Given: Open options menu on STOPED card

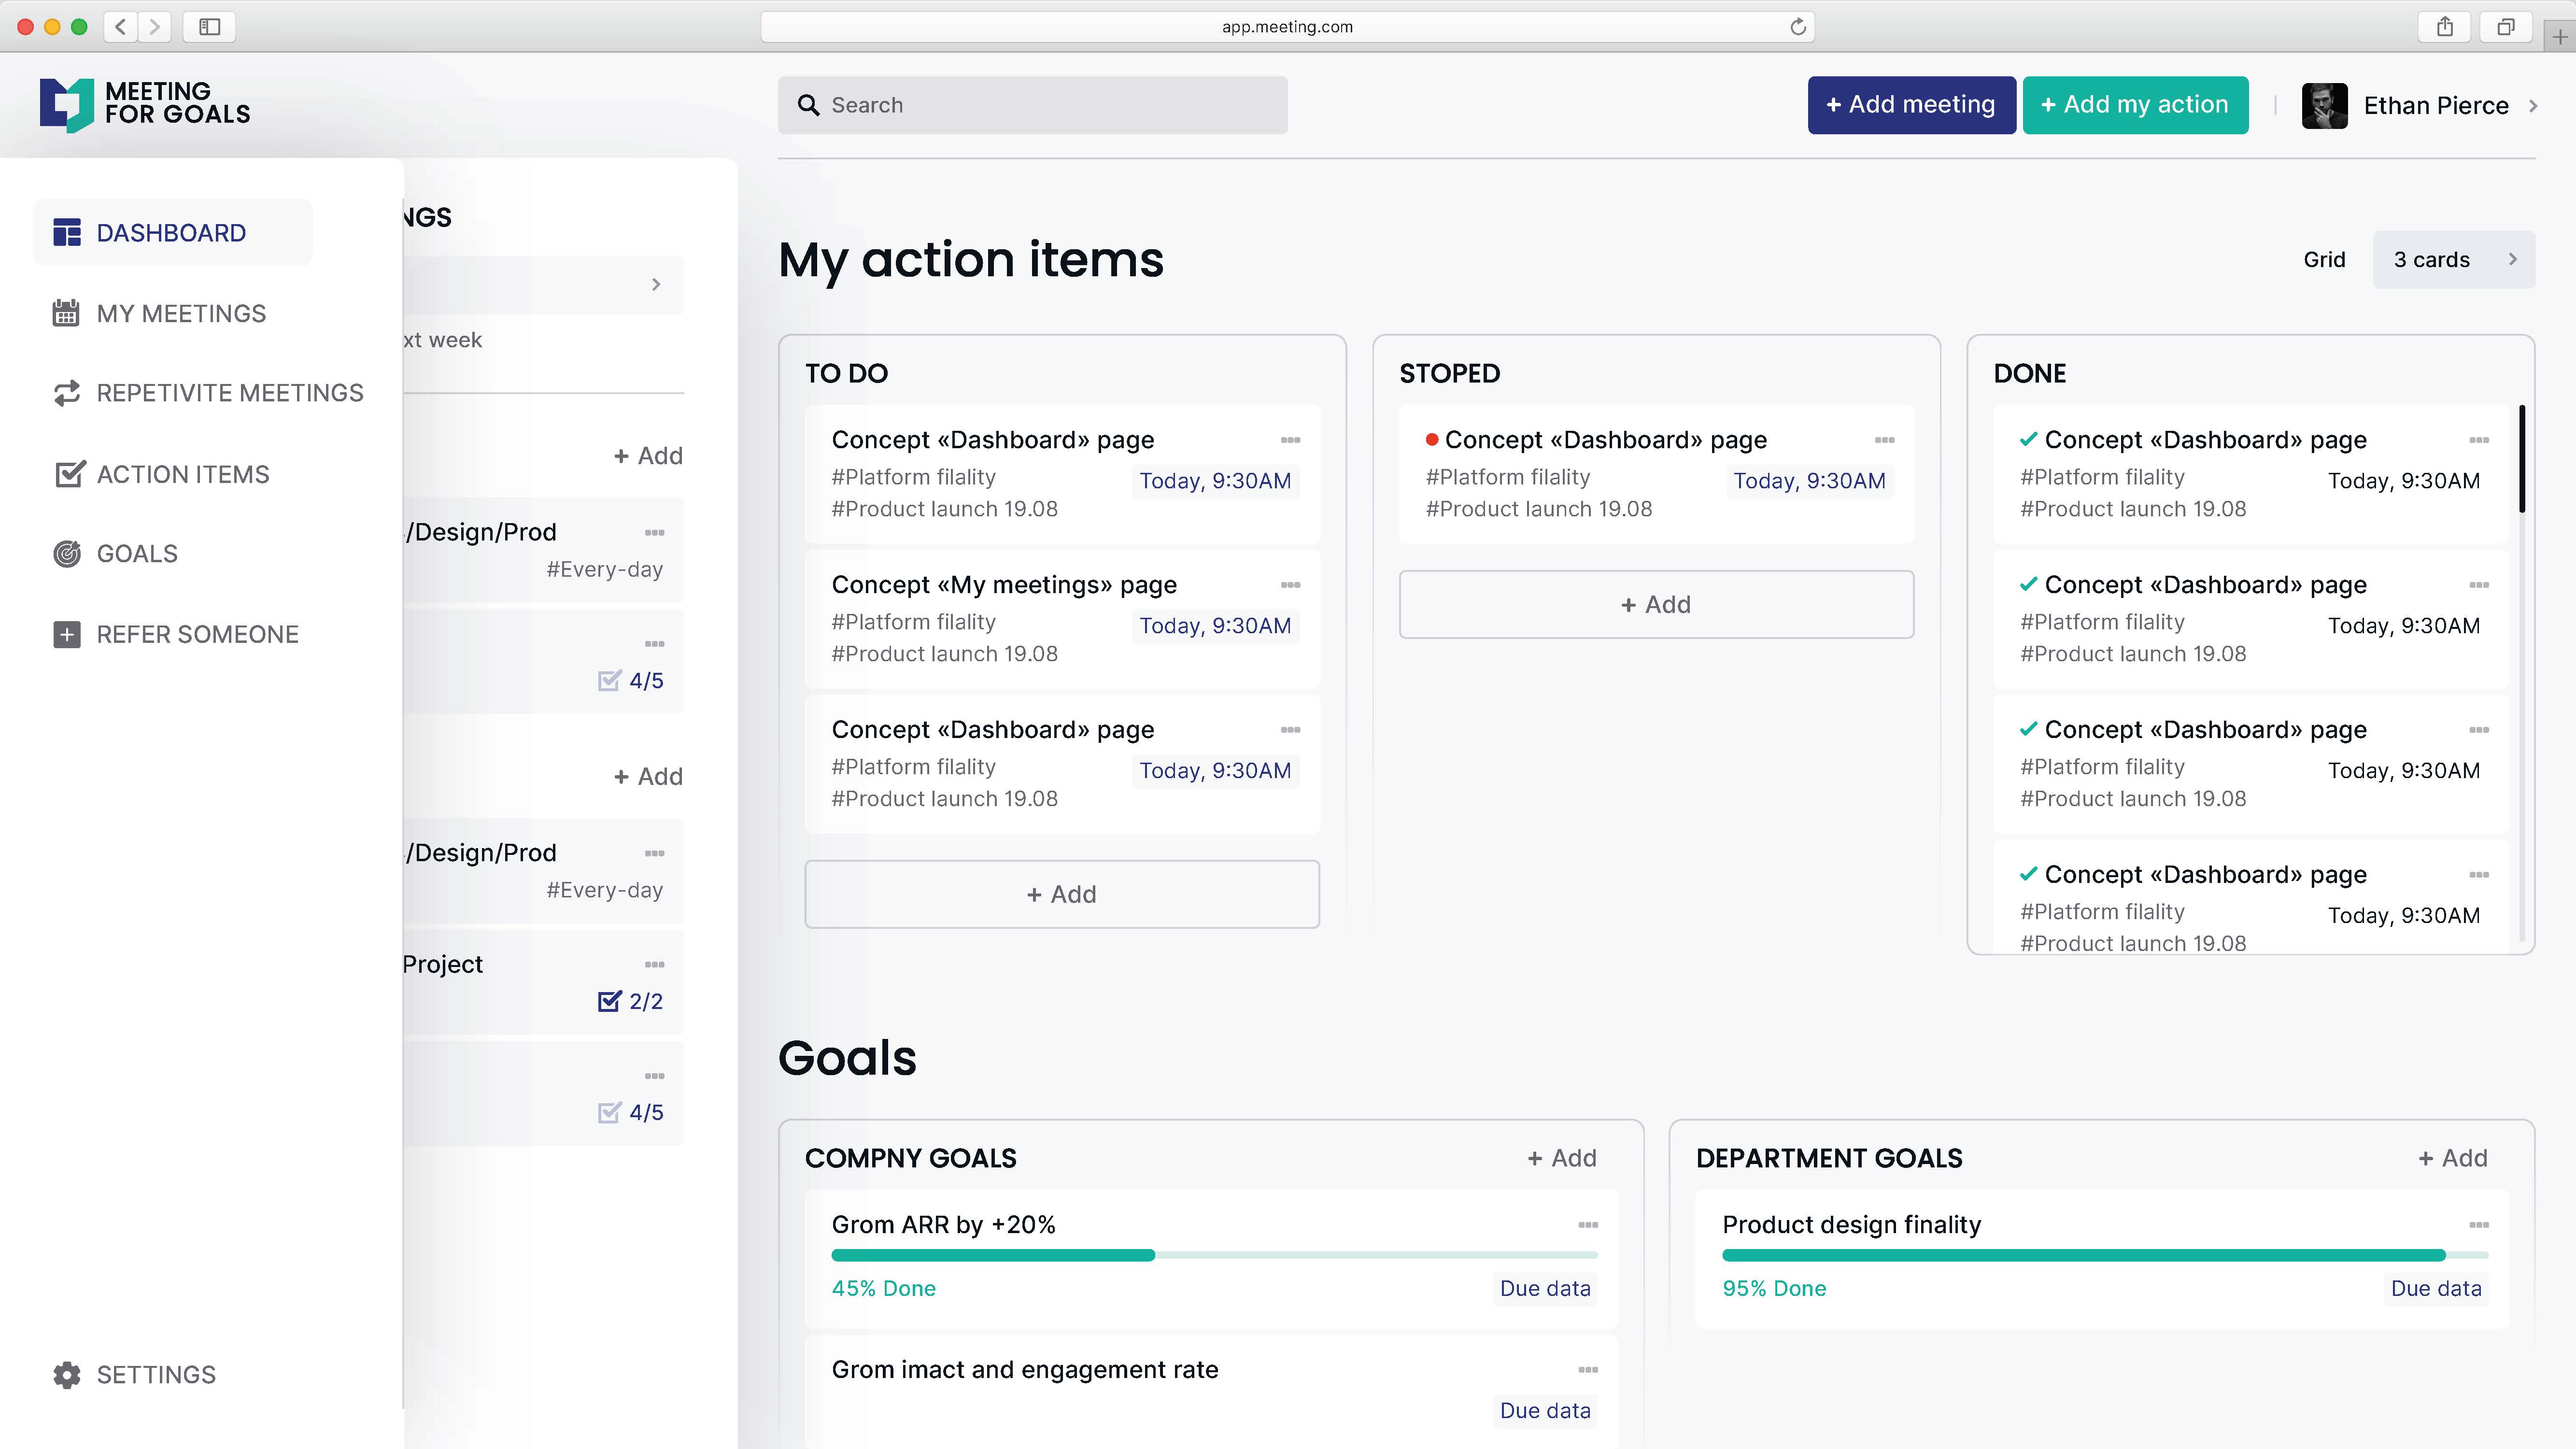Looking at the screenshot, I should point(1884,440).
